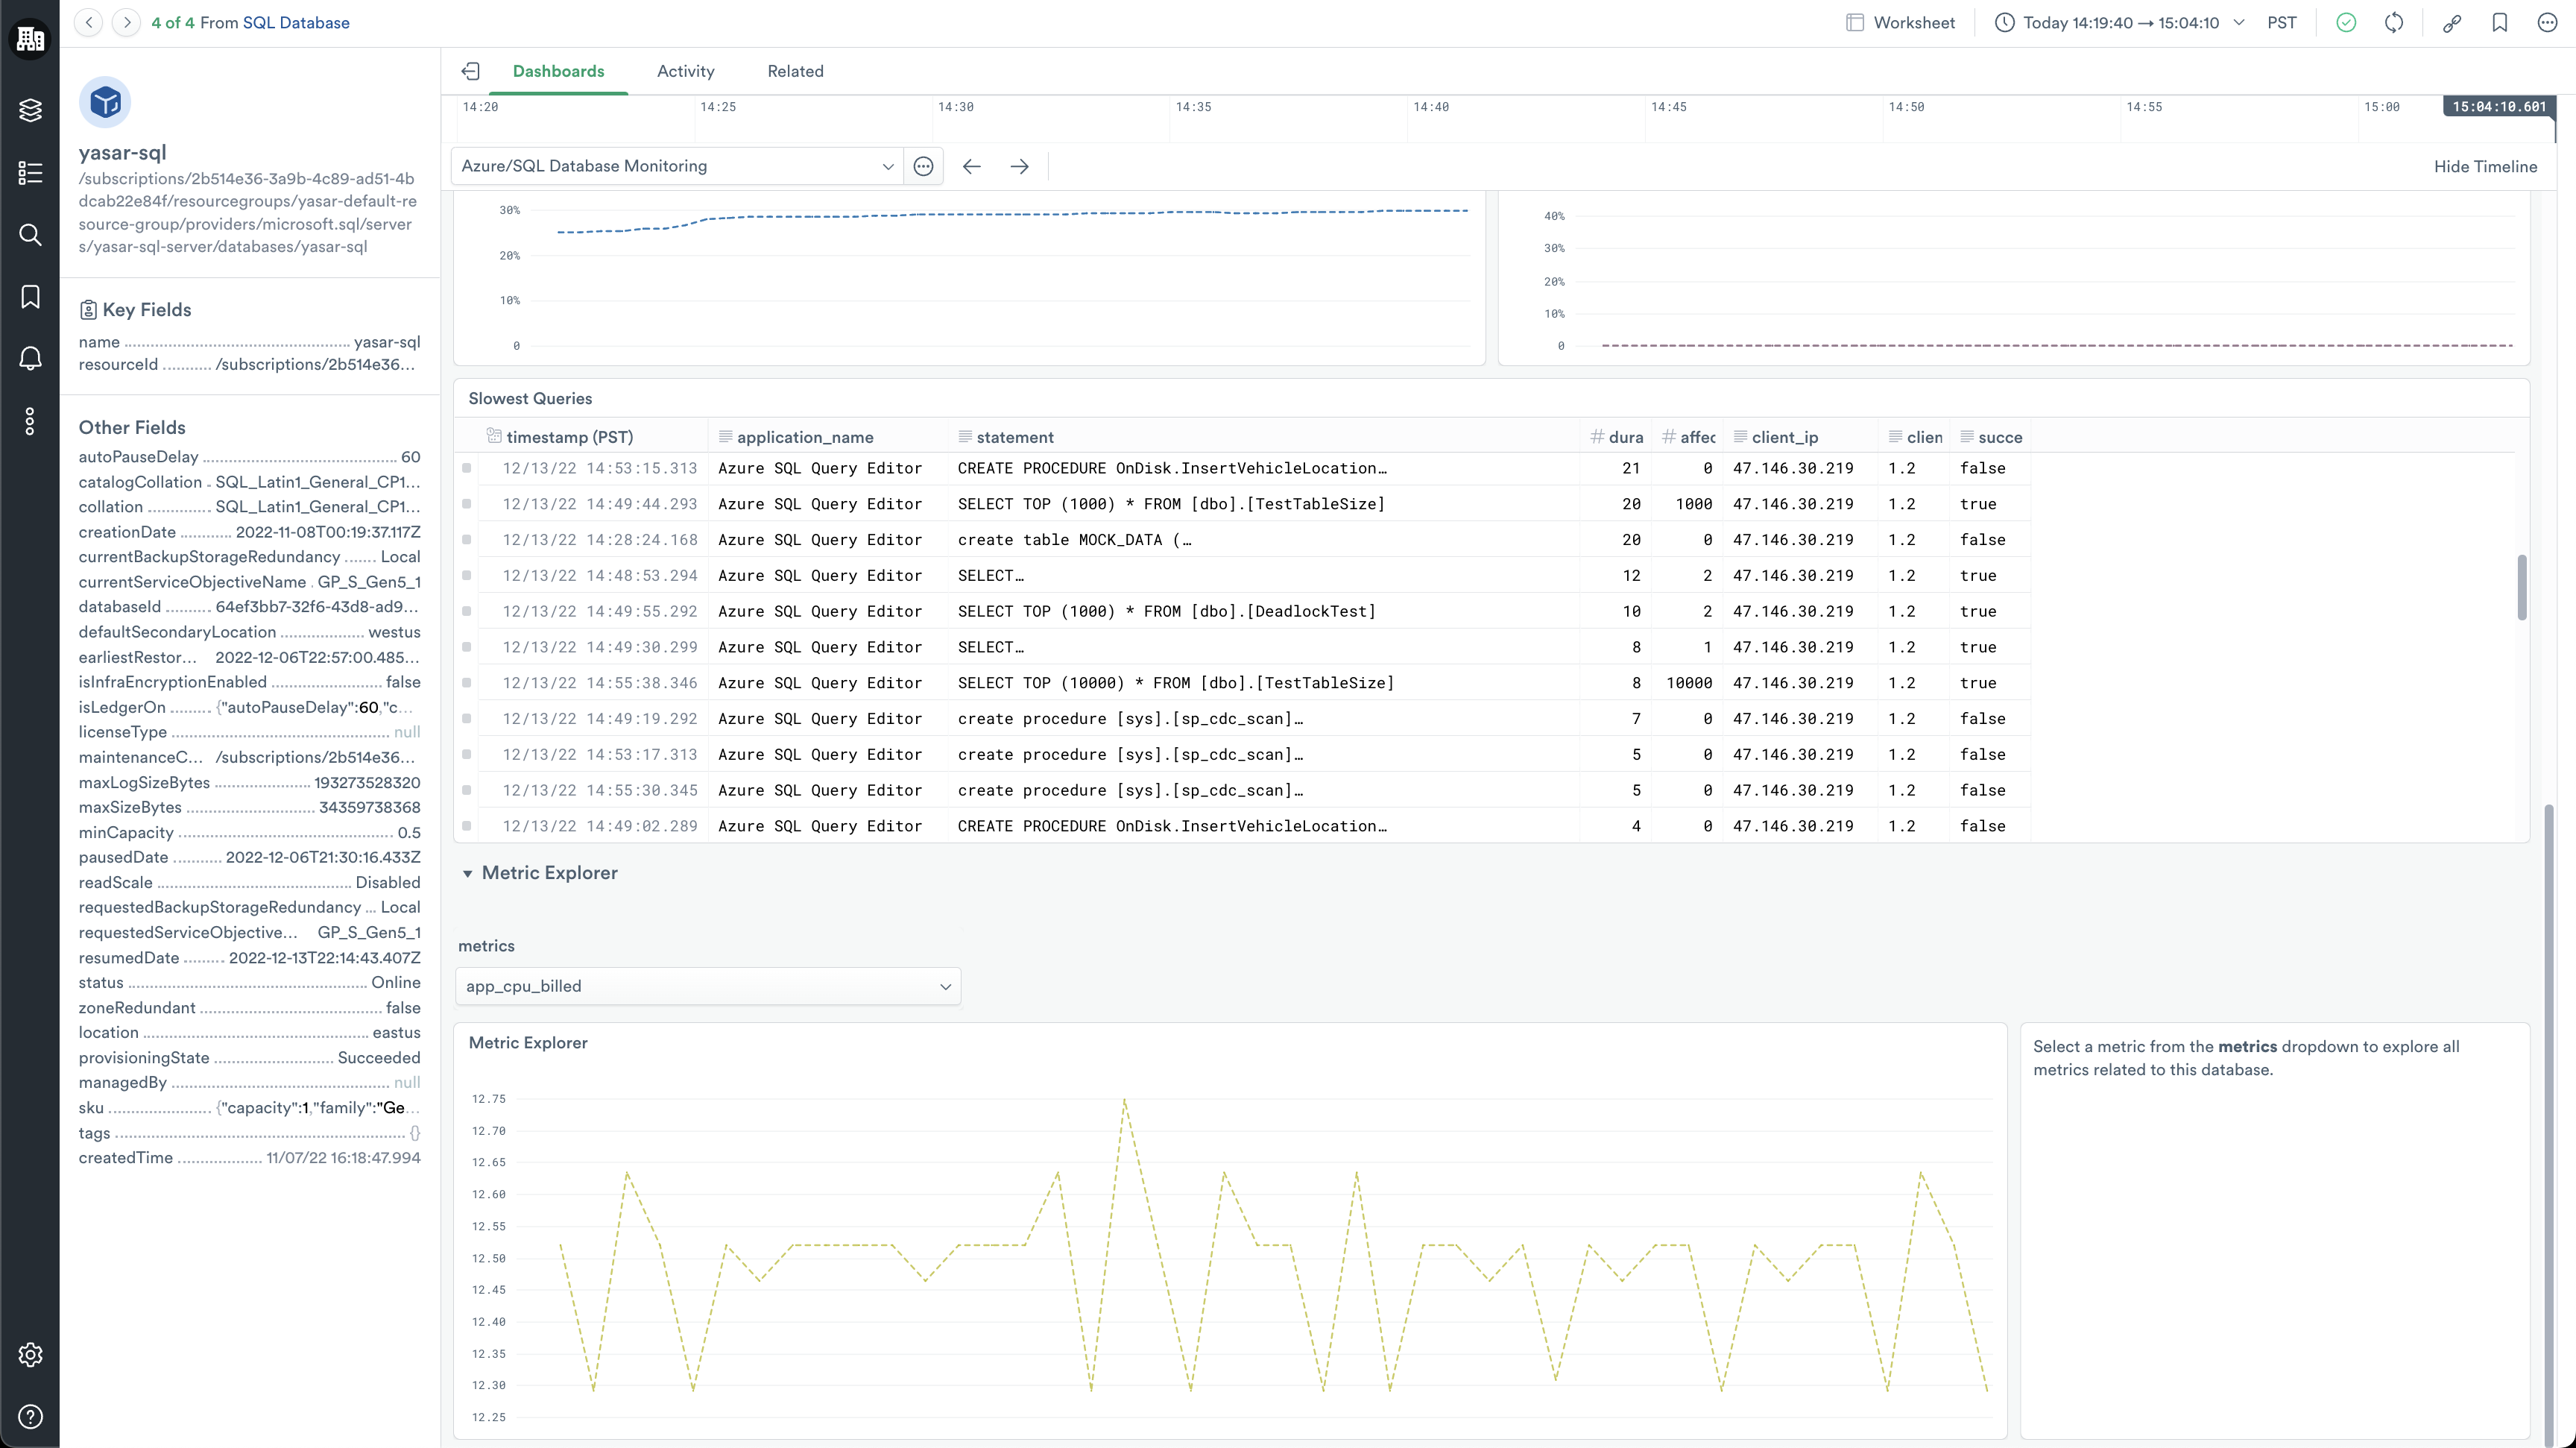
Task: Switch to the Activity tab
Action: point(685,71)
